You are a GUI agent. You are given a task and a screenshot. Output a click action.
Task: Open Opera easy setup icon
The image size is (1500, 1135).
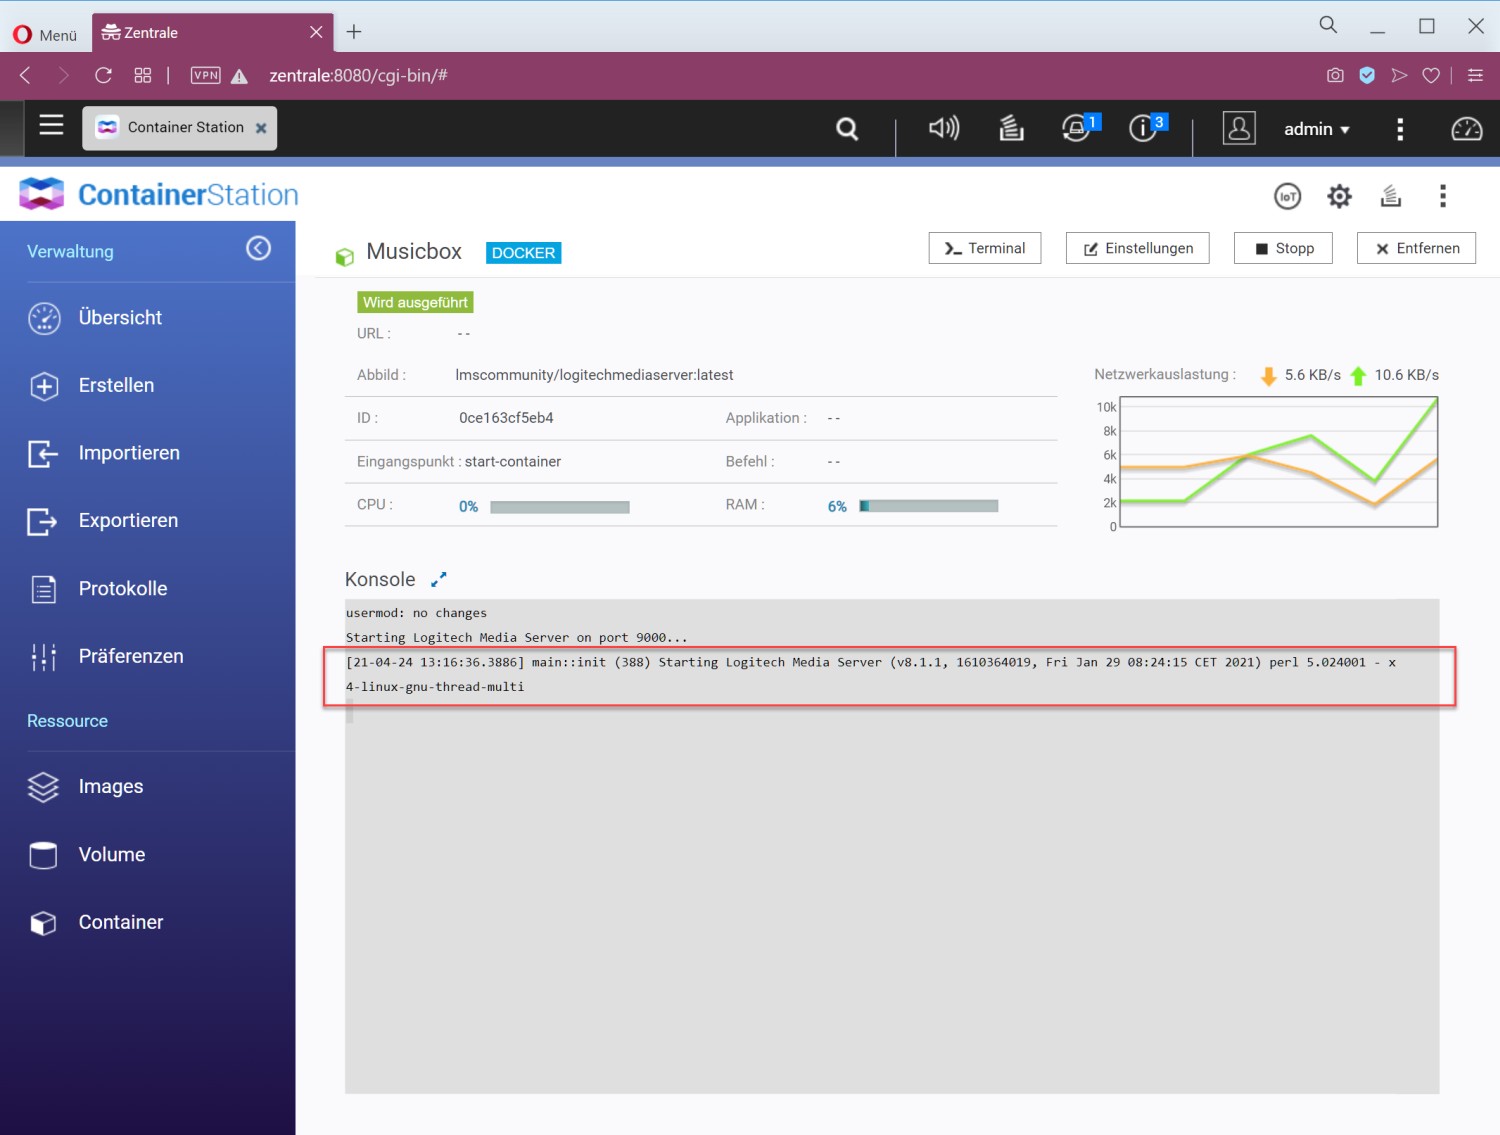(x=1475, y=76)
